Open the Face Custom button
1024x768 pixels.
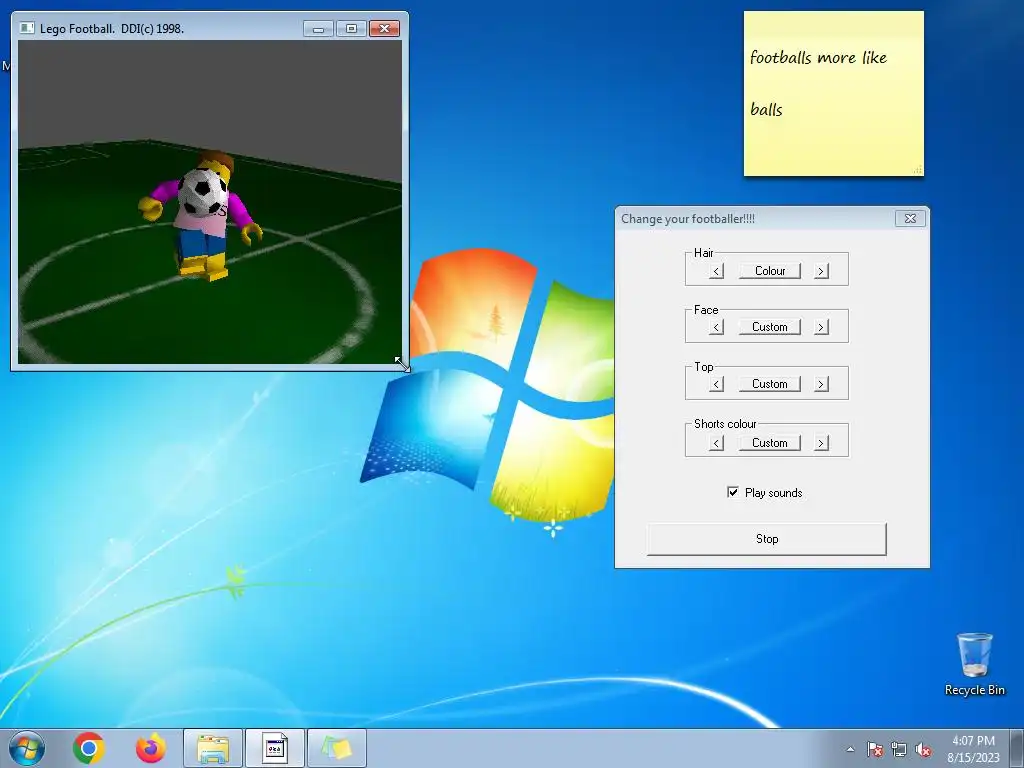tap(770, 327)
